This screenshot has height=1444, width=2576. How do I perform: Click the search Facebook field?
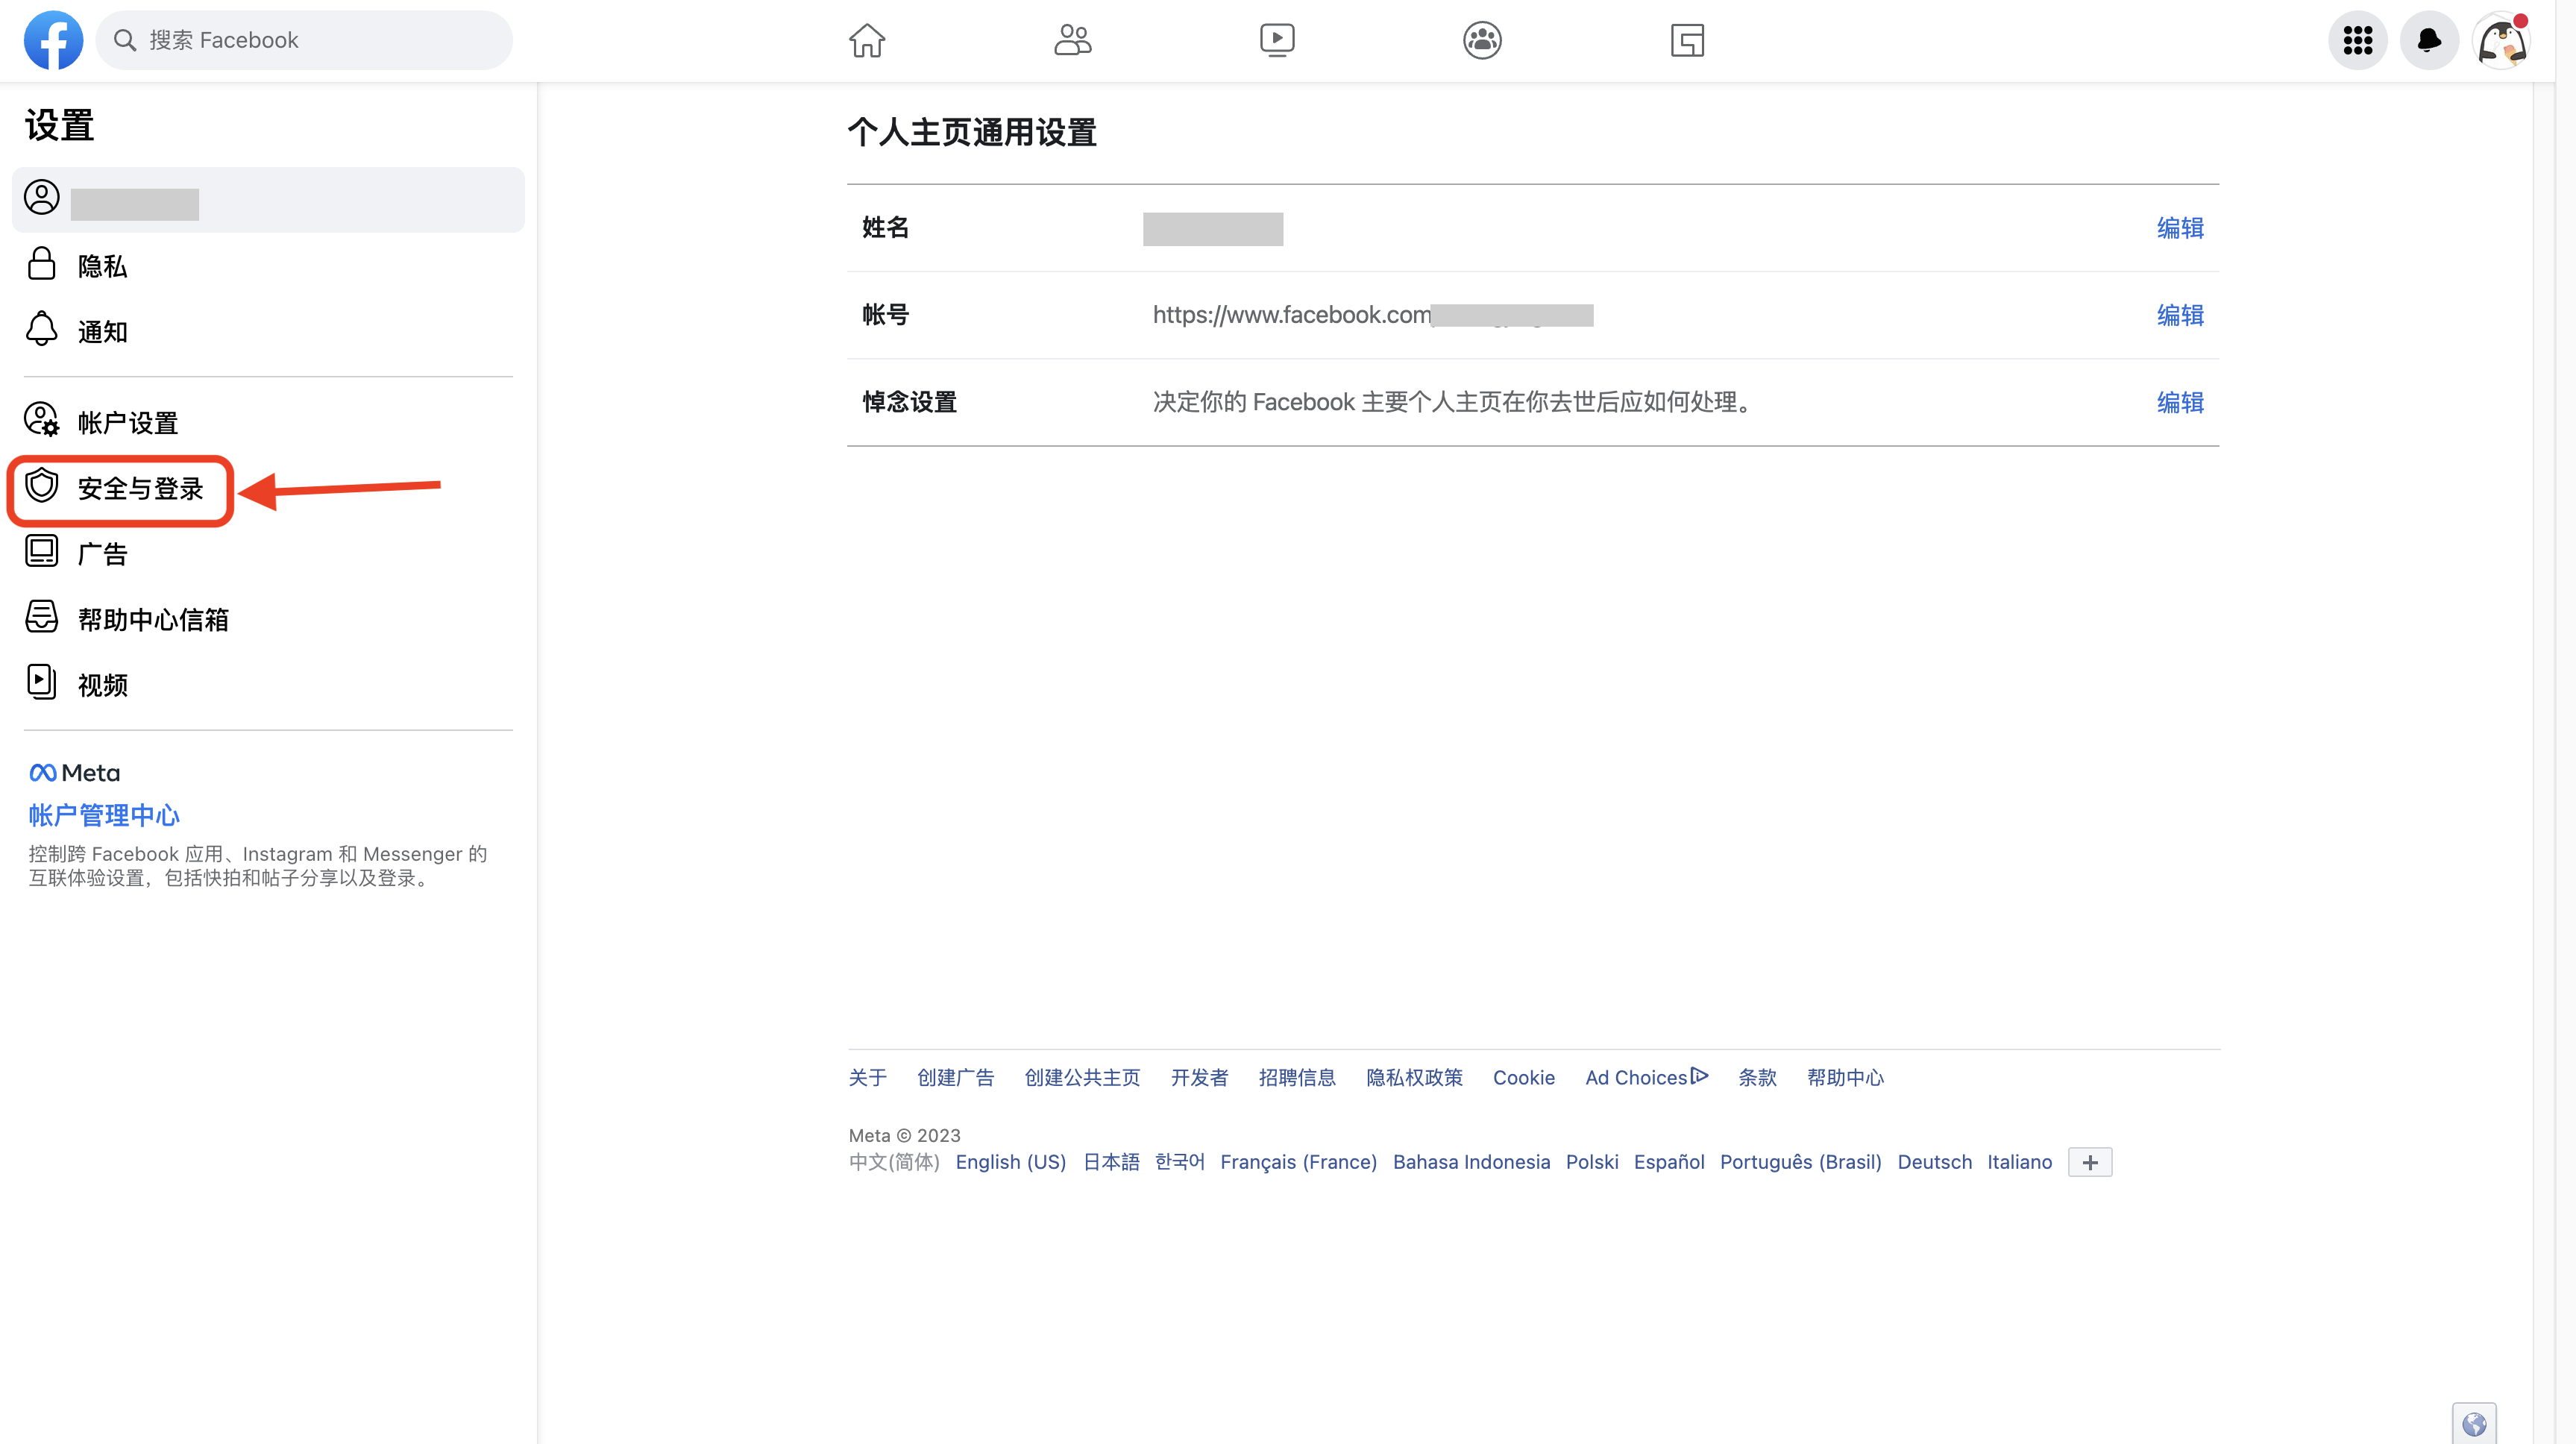coord(304,40)
